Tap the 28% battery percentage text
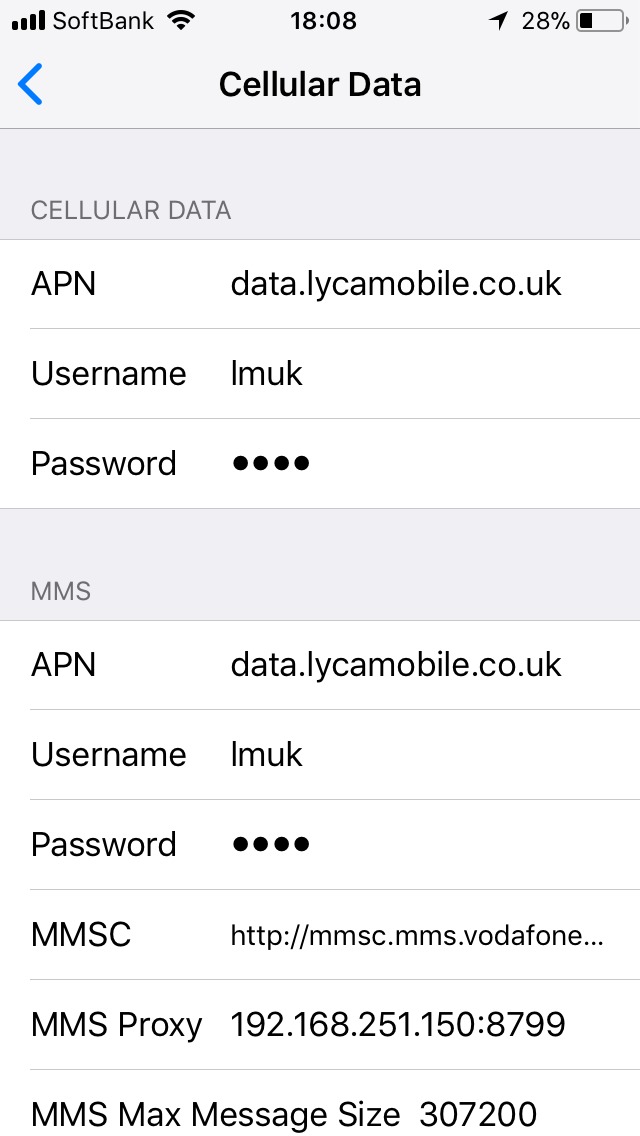The image size is (640, 1136). click(545, 21)
